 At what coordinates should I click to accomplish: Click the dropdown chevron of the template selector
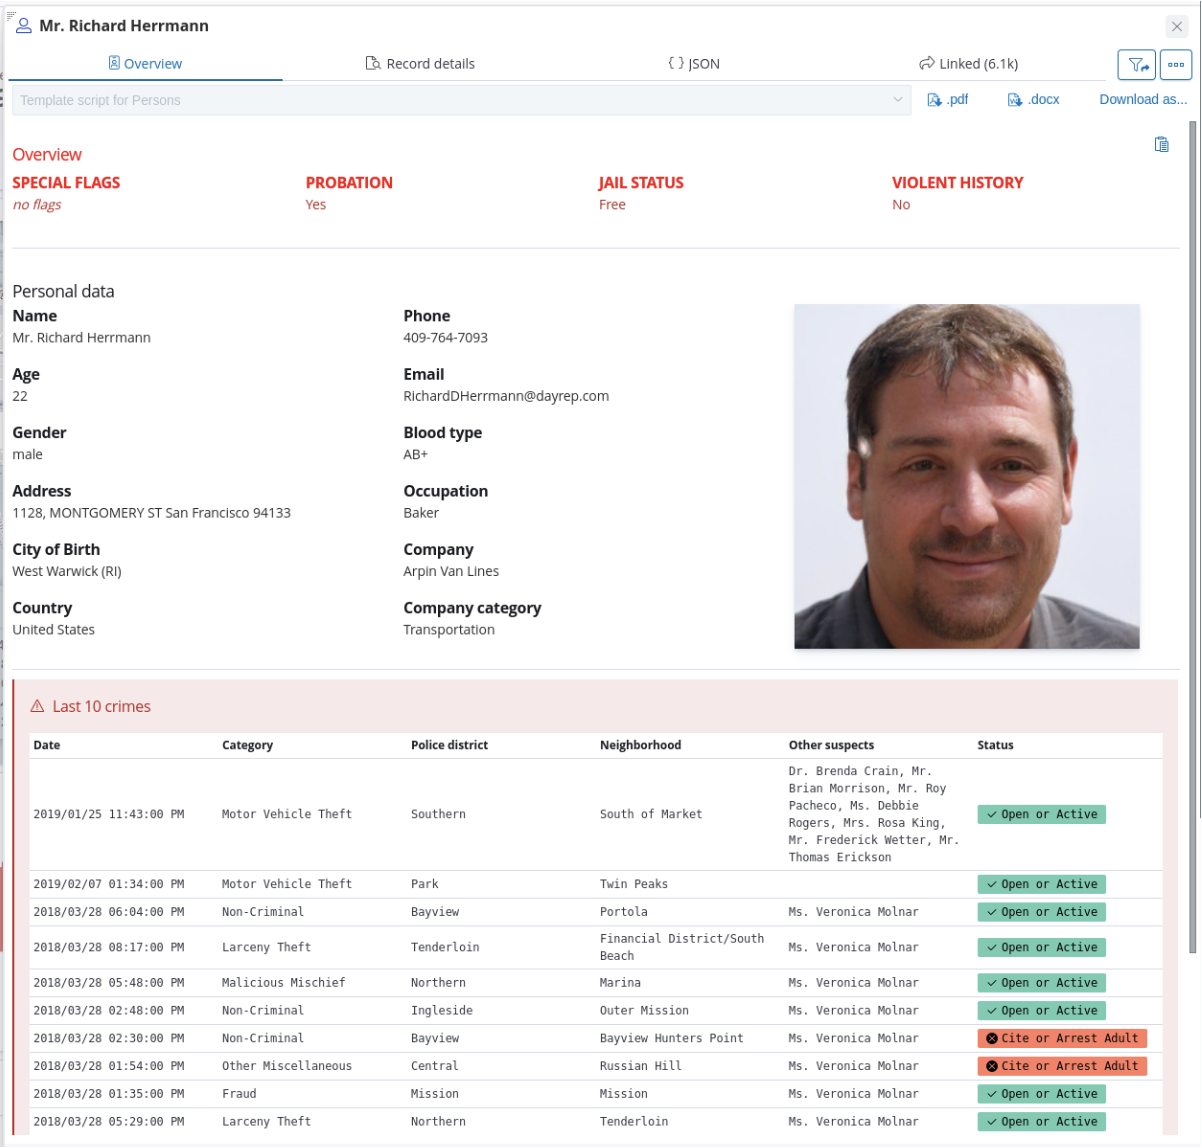point(897,100)
